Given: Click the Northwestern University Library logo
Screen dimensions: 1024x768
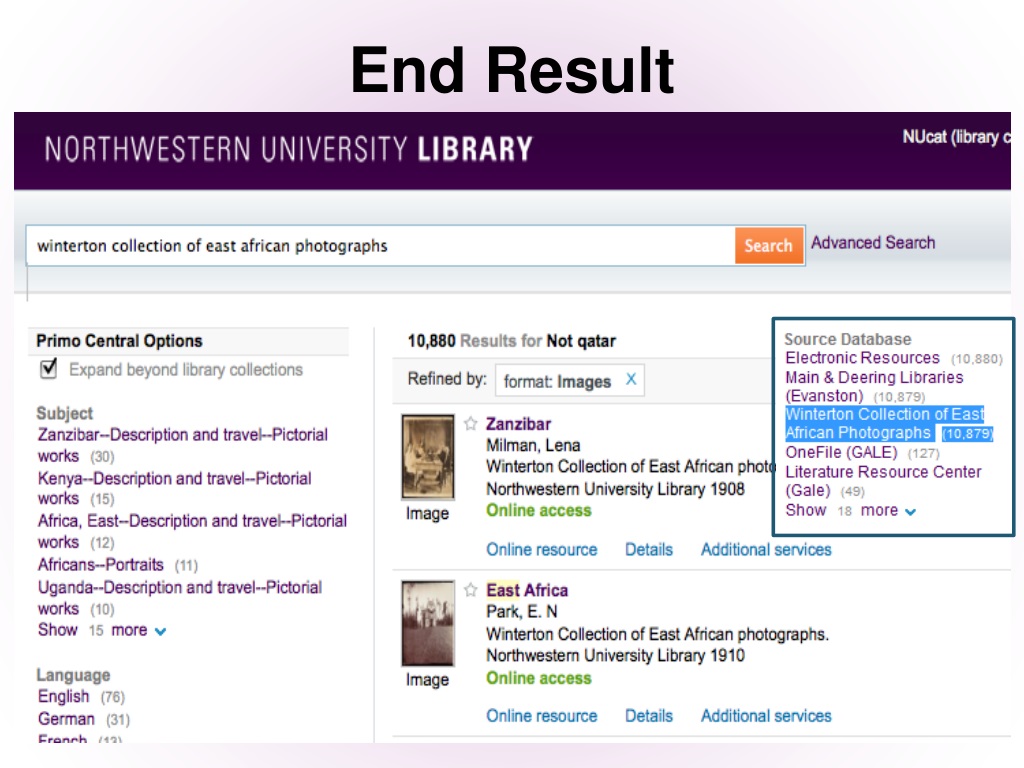Looking at the screenshot, I should pyautogui.click(x=289, y=149).
